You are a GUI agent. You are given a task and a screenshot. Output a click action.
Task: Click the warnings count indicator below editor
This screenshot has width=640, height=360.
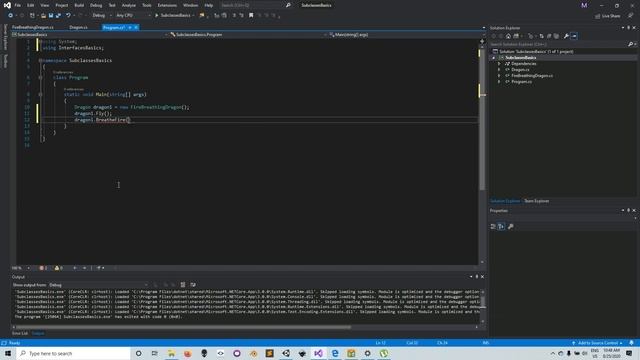tap(58, 268)
